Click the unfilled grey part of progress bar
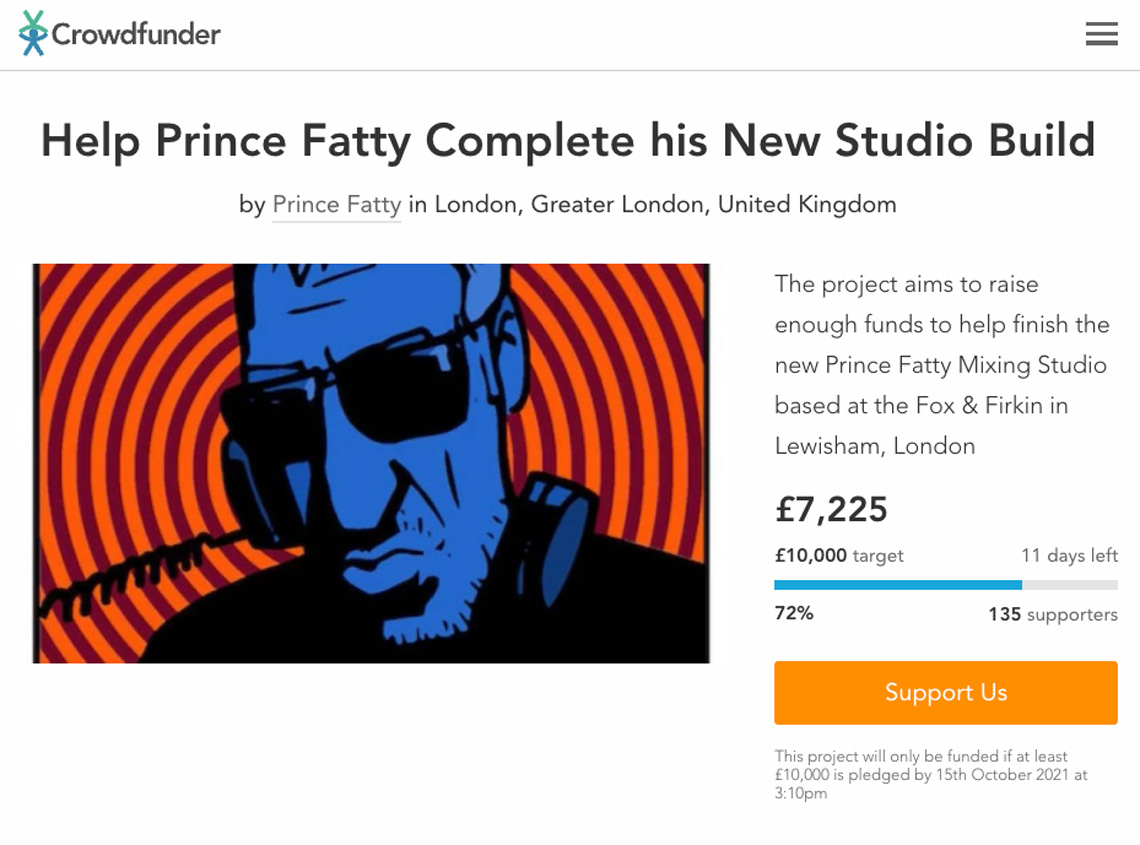 pos(1069,585)
